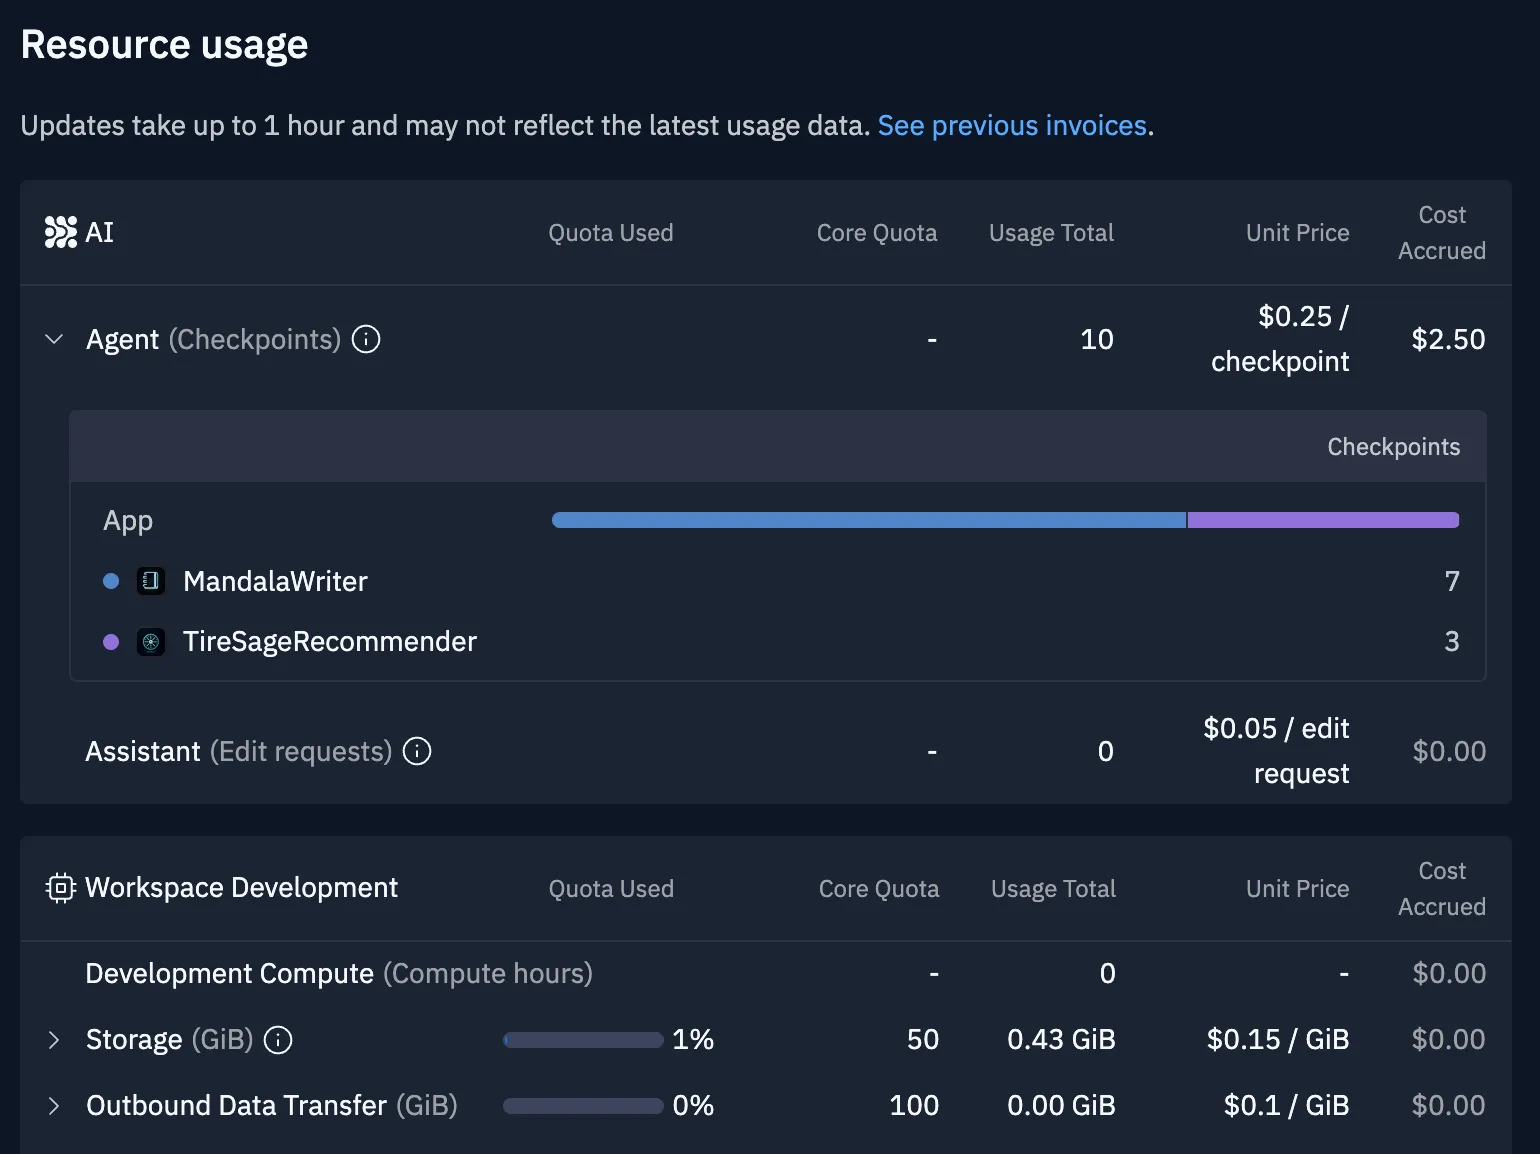Screen dimensions: 1540x1154
Task: Click the blue segment of checkpoints bar
Action: point(868,520)
